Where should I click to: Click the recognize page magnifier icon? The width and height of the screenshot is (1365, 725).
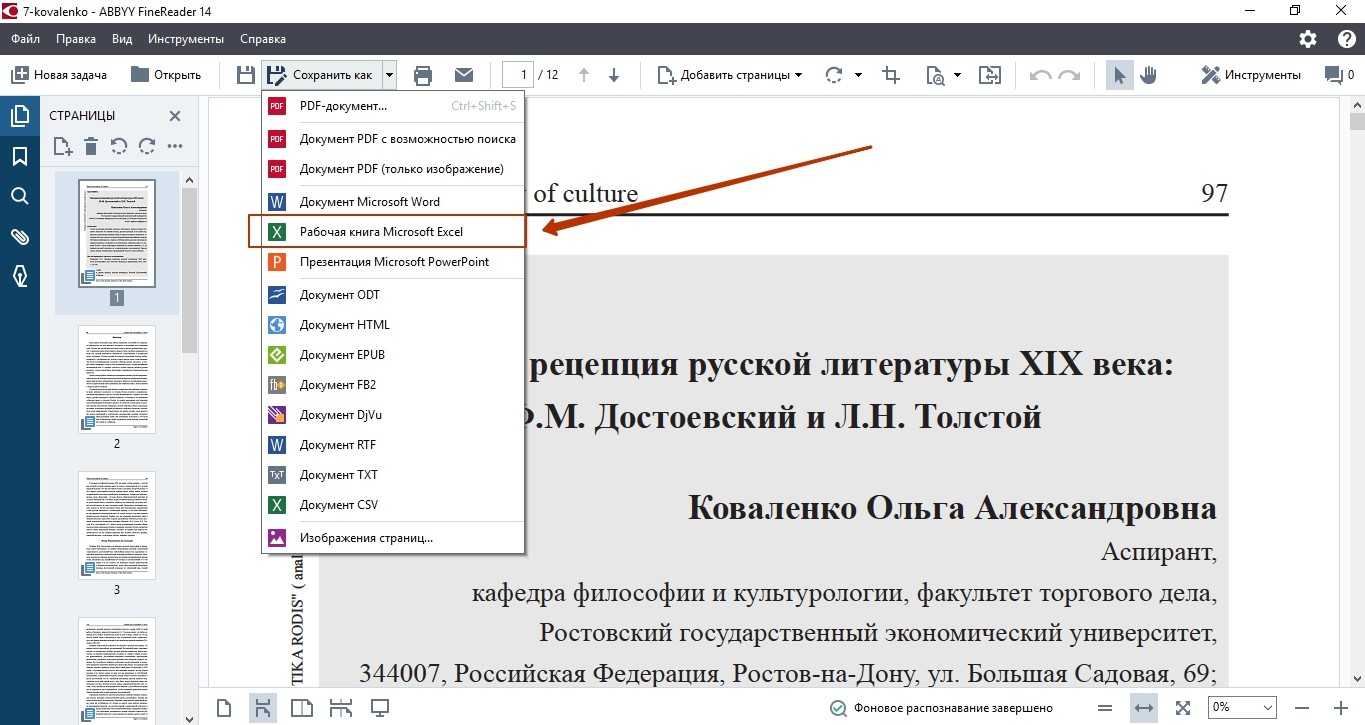(x=936, y=75)
